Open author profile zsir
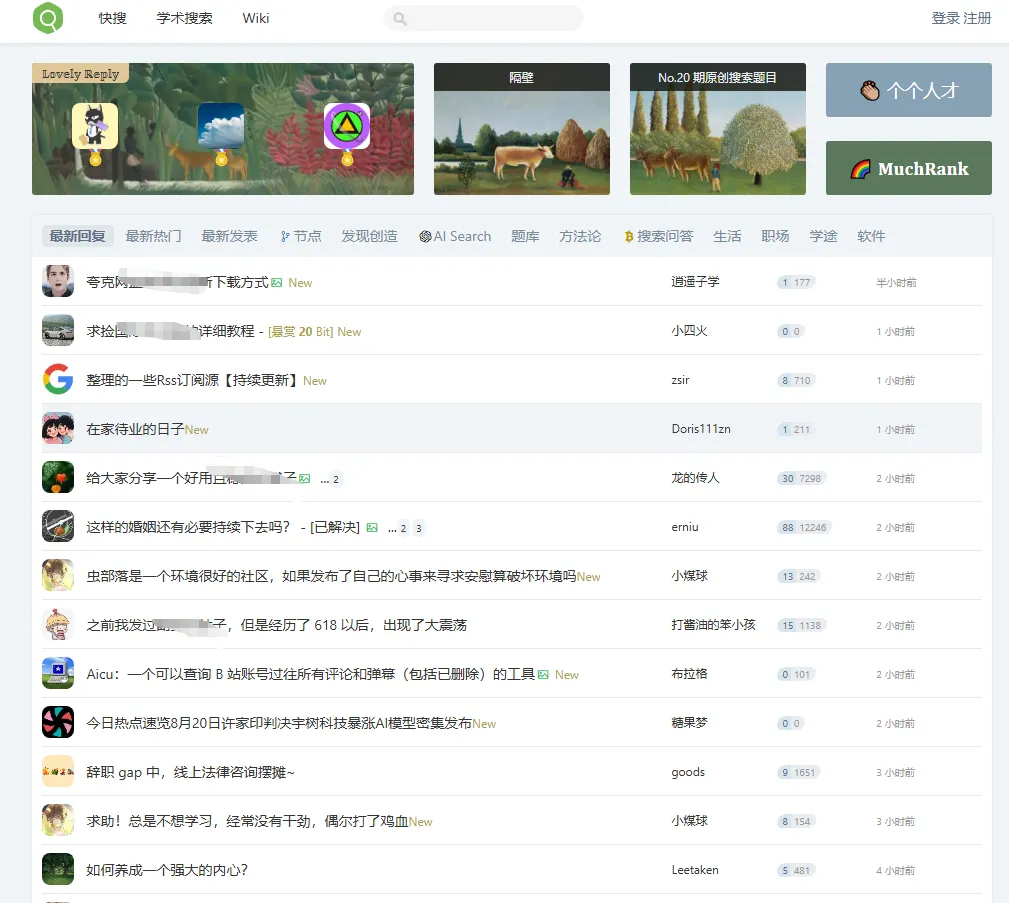The height and width of the screenshot is (903, 1009). click(x=680, y=380)
